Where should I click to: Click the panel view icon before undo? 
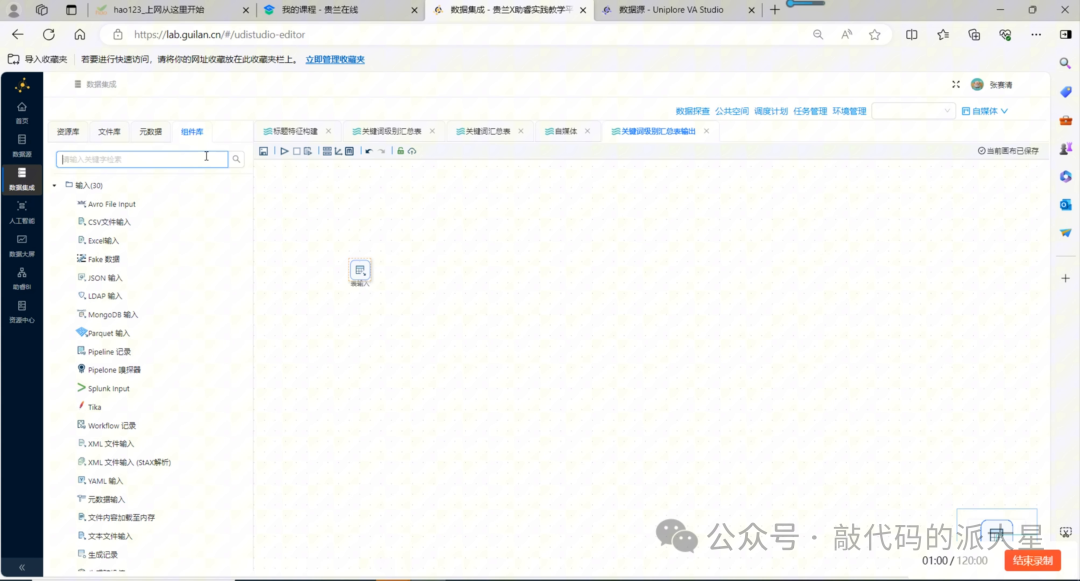tap(349, 151)
